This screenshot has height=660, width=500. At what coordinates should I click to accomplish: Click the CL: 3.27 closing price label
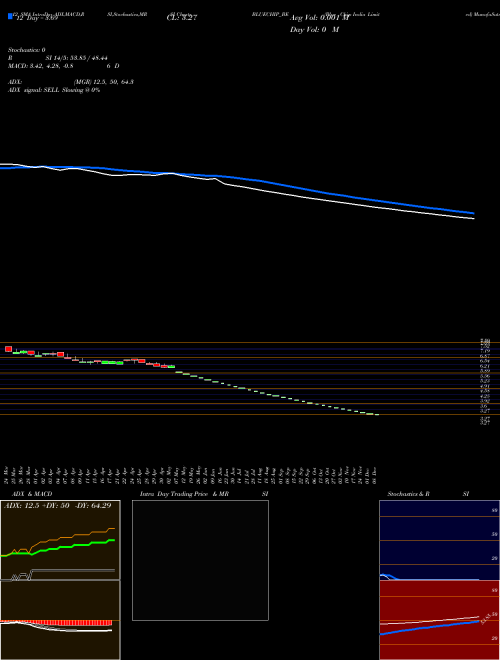182,18
